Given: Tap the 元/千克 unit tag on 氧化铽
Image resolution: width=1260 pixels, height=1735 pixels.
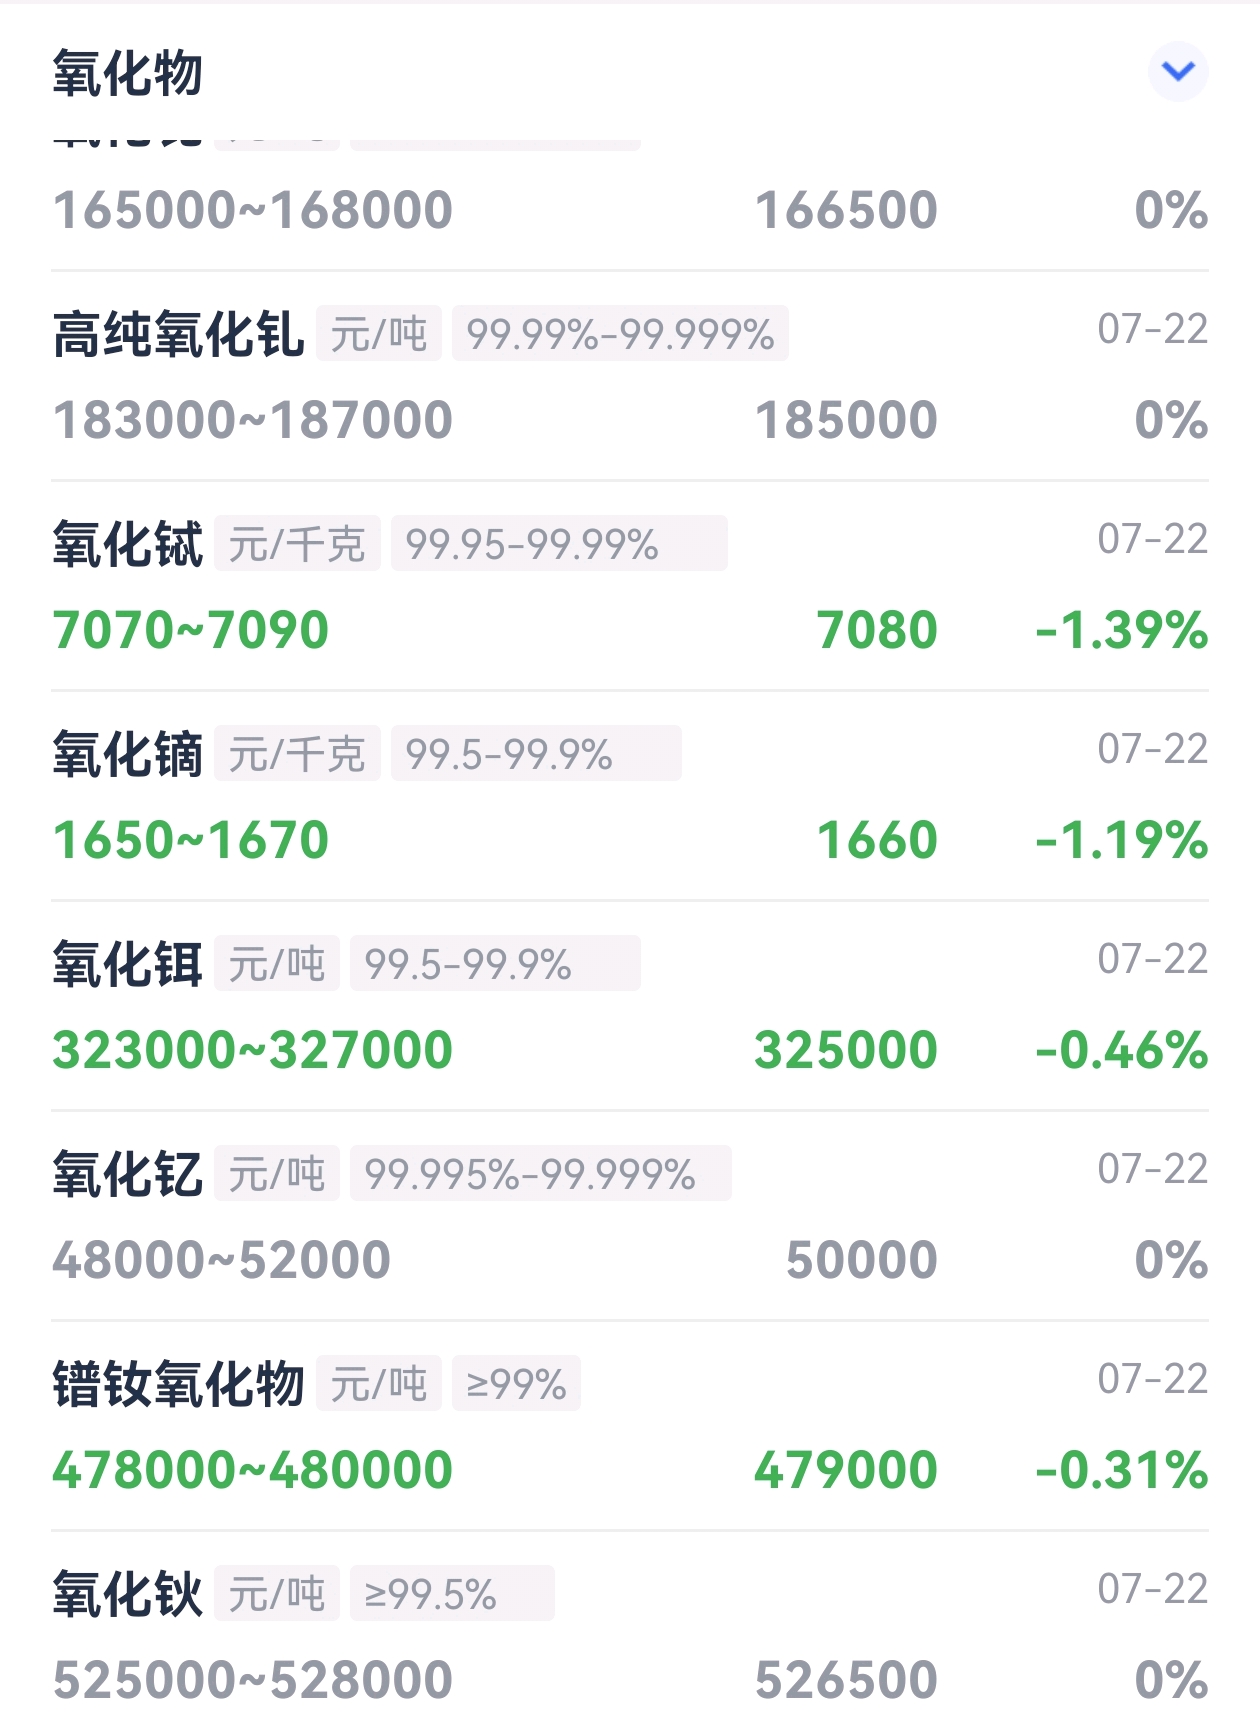Looking at the screenshot, I should tap(297, 544).
